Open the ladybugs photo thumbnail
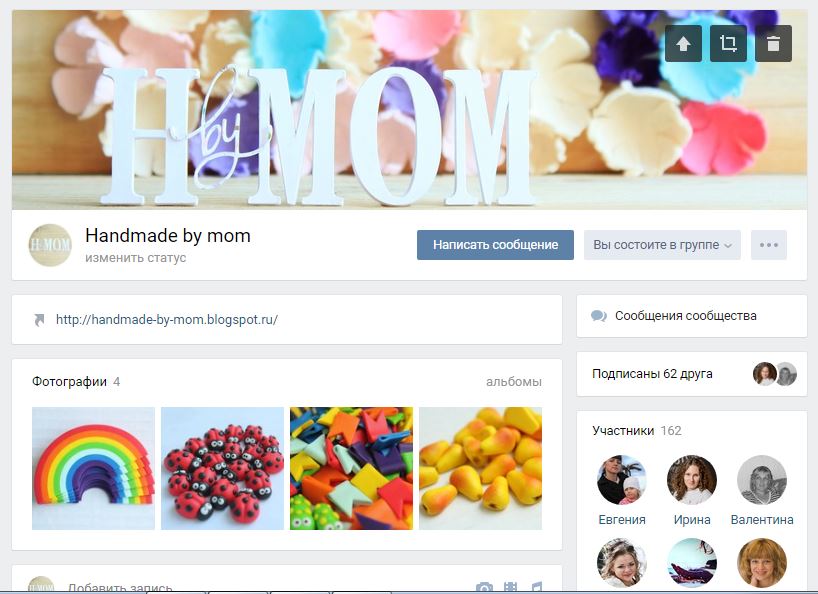 pos(222,468)
